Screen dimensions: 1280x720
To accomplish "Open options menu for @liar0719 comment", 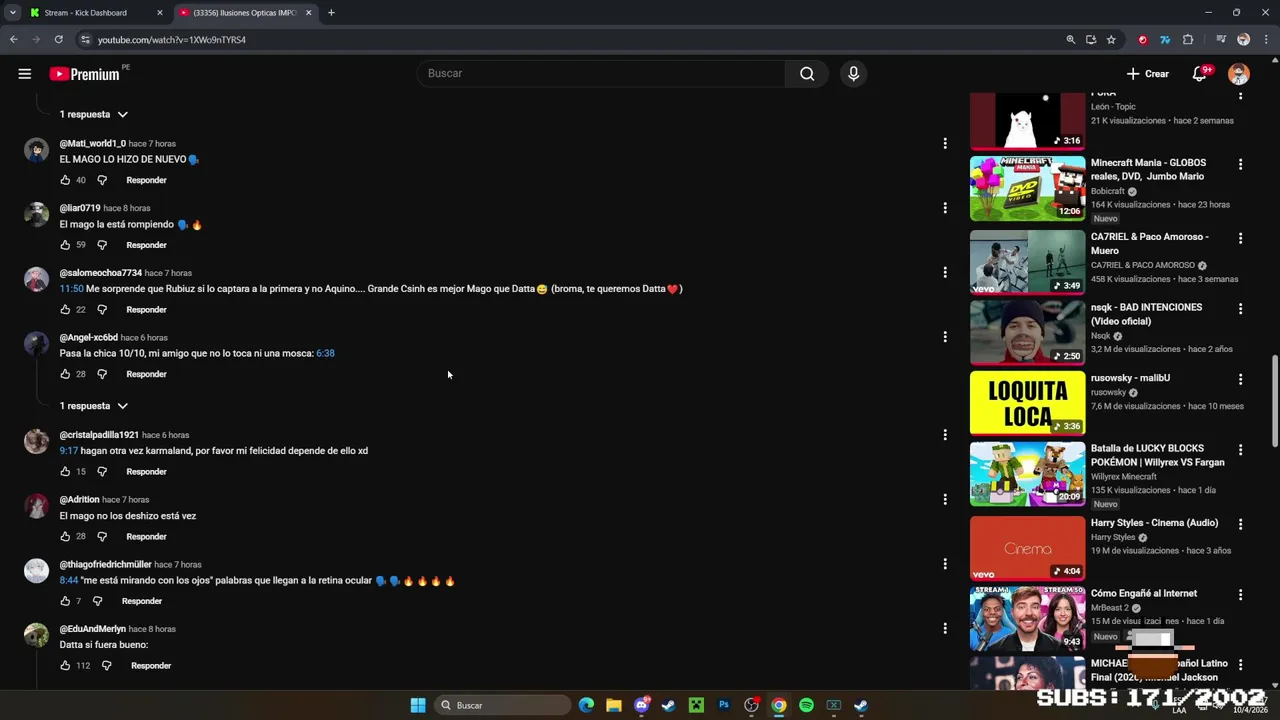I will coord(945,208).
